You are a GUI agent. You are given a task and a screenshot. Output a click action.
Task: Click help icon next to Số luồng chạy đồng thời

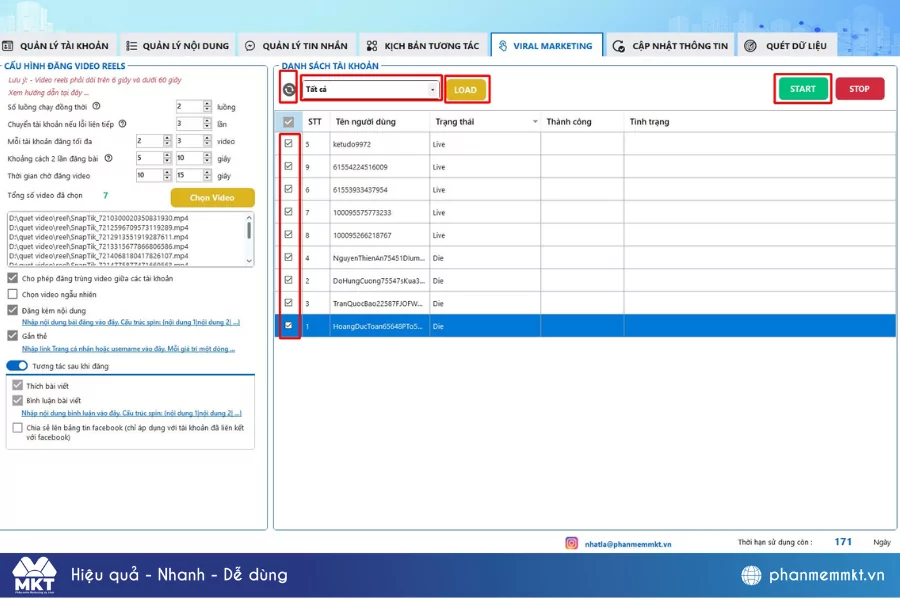[x=97, y=106]
